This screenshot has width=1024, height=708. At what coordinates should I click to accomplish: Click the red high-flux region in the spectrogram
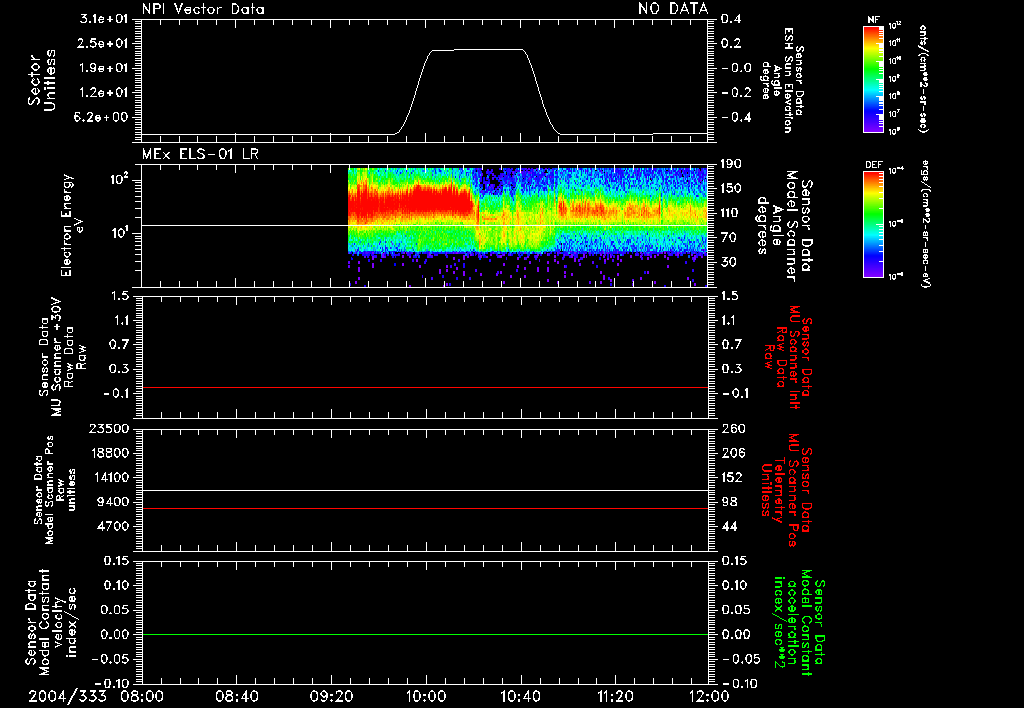411,201
